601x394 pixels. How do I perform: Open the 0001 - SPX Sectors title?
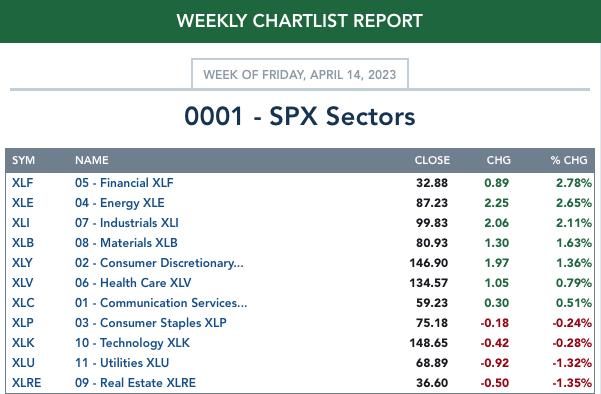pos(300,116)
